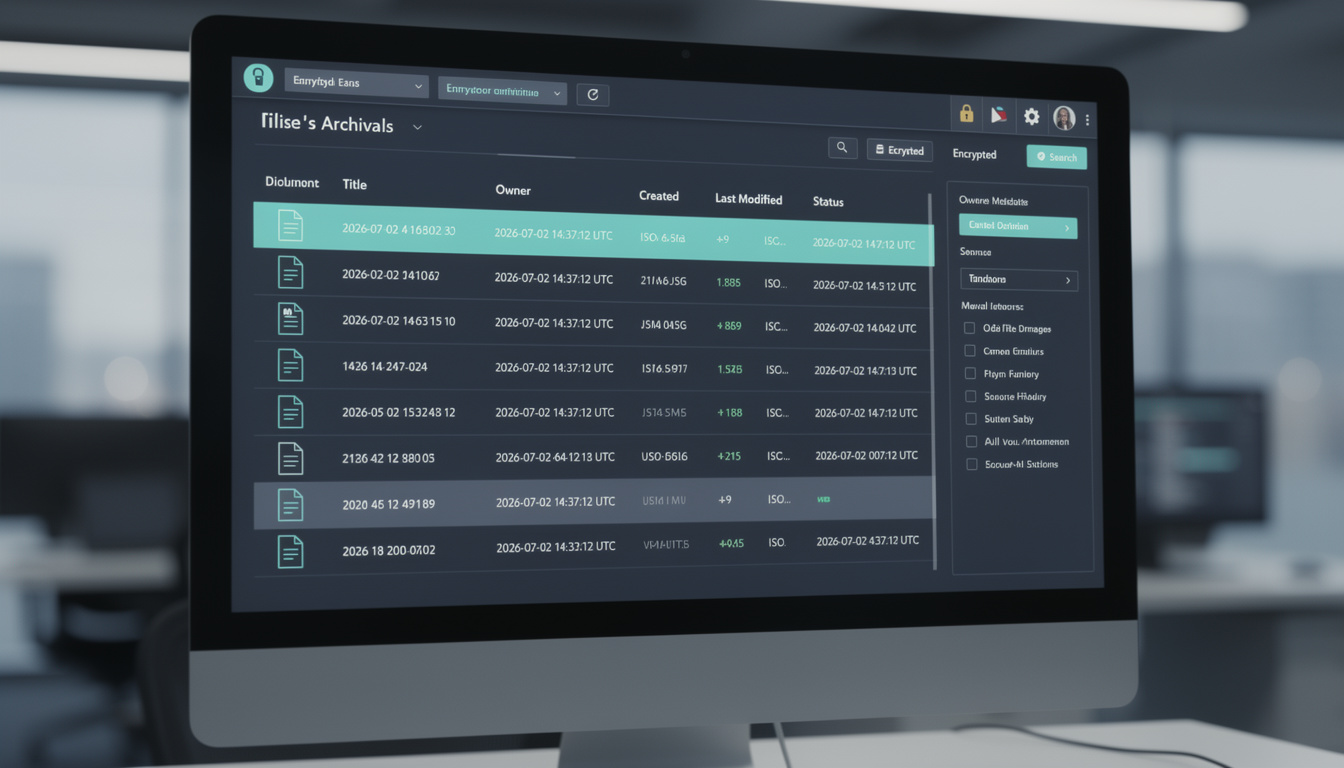Toggle the Sonone Hiadry checkbox
This screenshot has width=1344, height=768.
point(970,396)
